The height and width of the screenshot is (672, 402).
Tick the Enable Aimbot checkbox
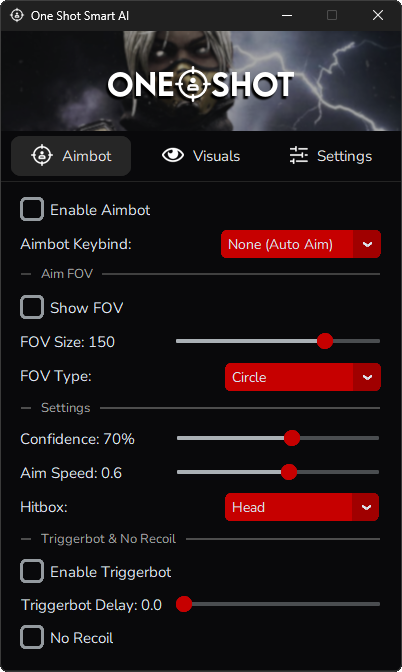32,209
